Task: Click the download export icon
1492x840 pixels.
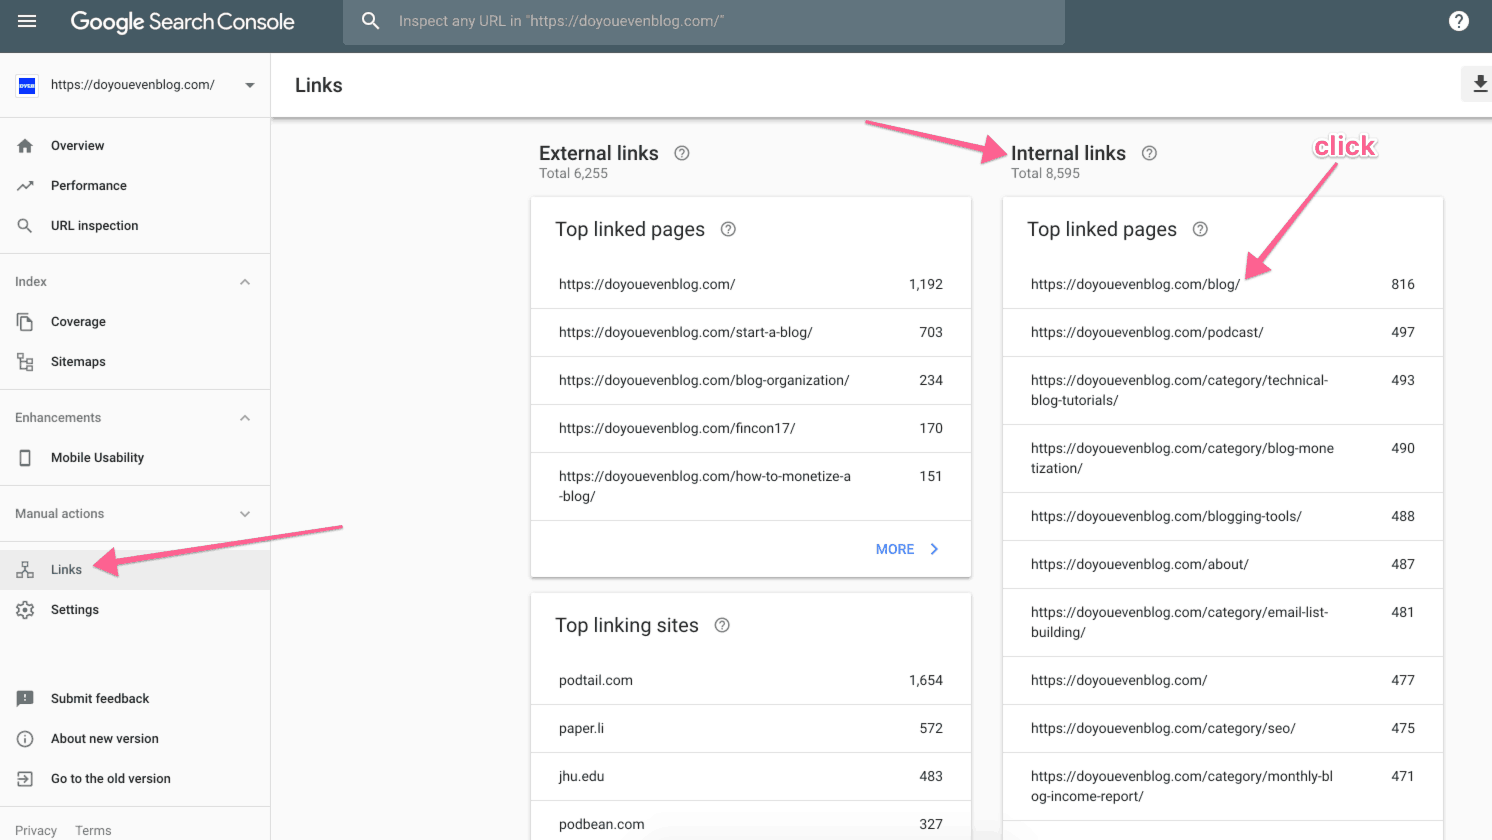Action: point(1479,85)
